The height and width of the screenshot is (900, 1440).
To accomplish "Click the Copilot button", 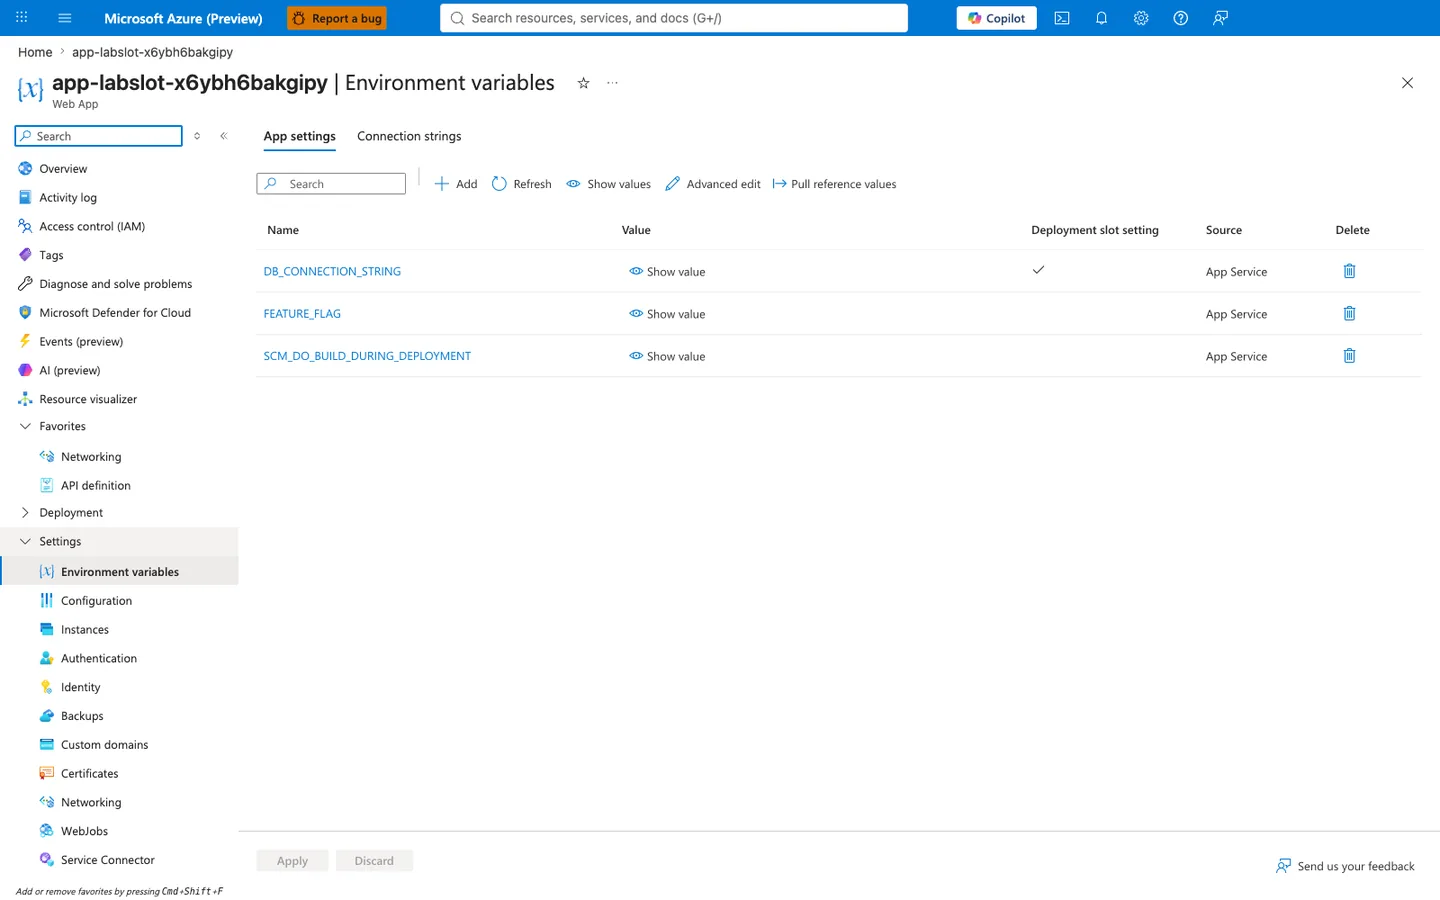I will [996, 18].
